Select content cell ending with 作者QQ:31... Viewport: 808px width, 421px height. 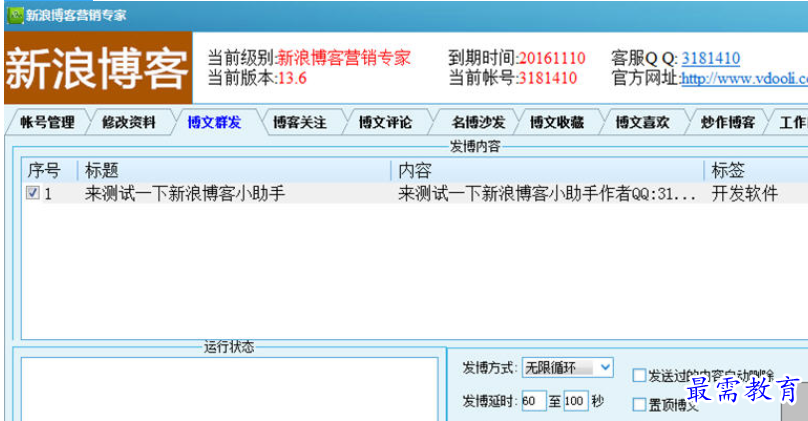click(x=547, y=194)
